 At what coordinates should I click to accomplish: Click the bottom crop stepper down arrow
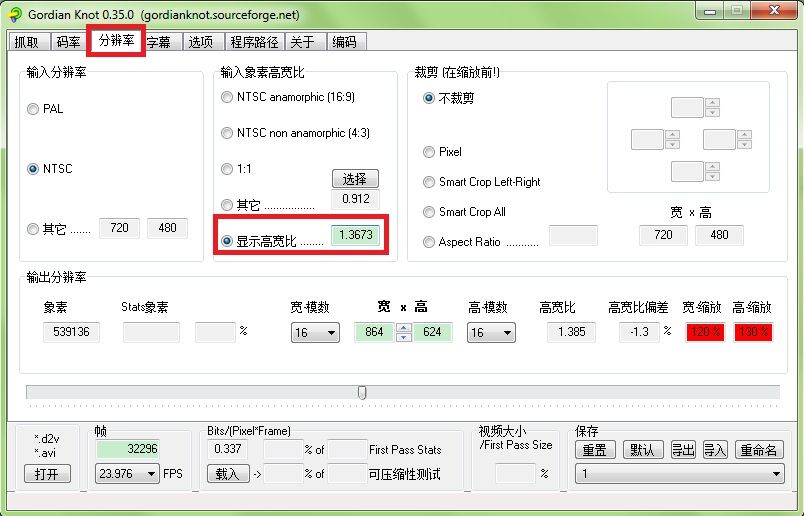pyautogui.click(x=712, y=176)
